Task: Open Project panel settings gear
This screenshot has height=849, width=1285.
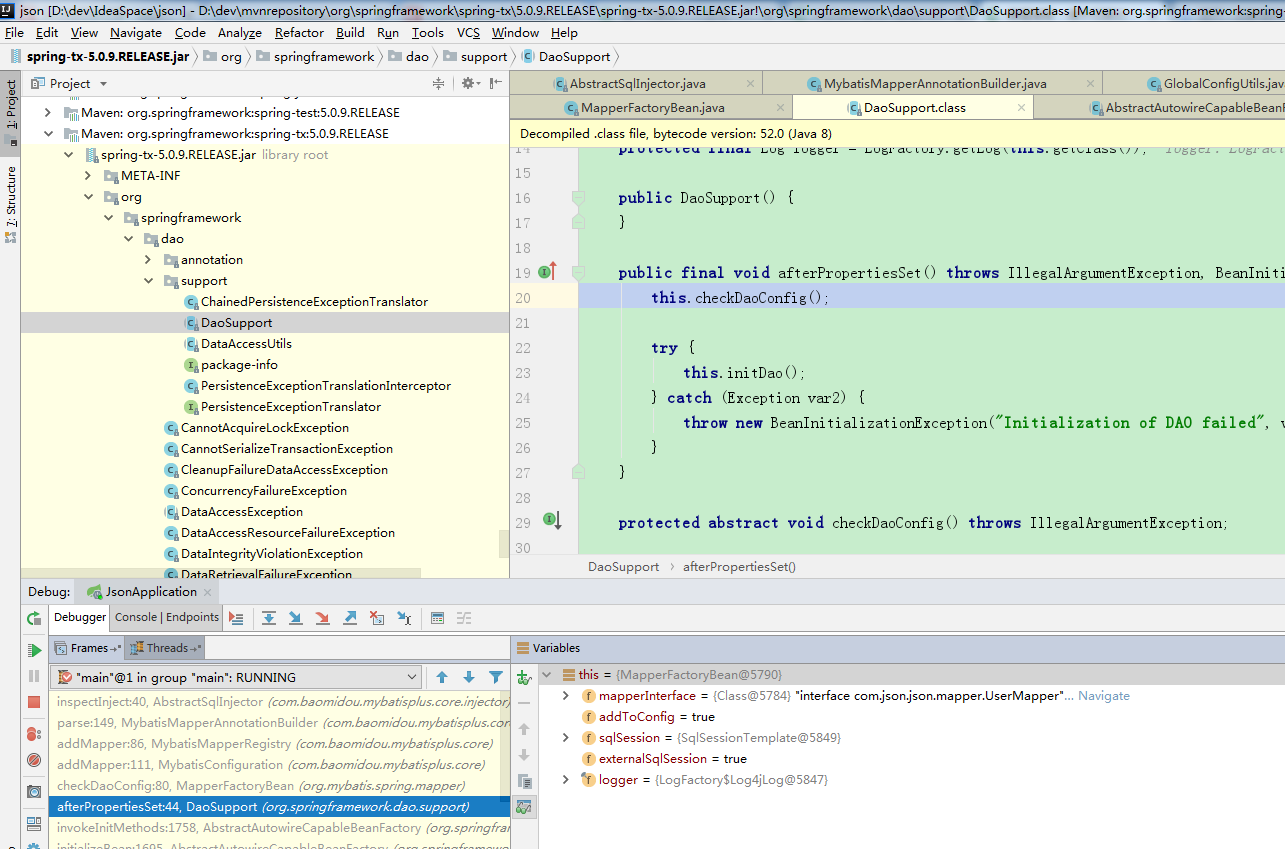Action: [x=469, y=84]
